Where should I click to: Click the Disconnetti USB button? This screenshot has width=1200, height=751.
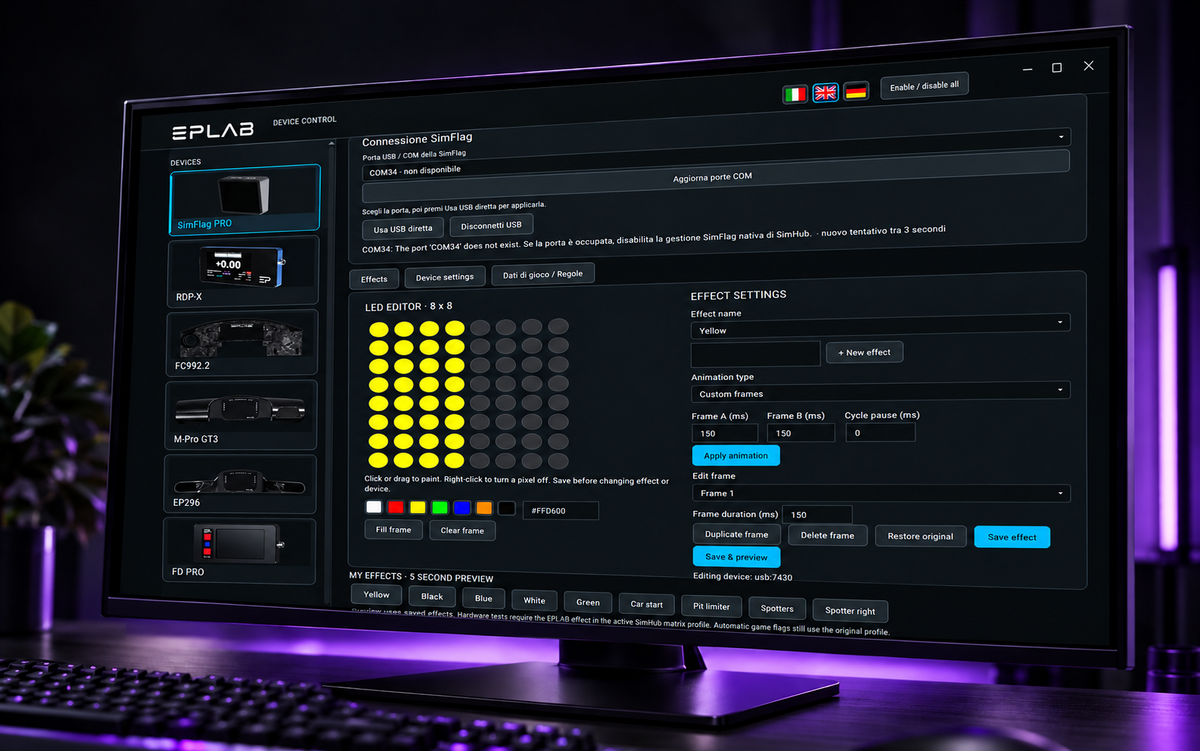click(491, 225)
